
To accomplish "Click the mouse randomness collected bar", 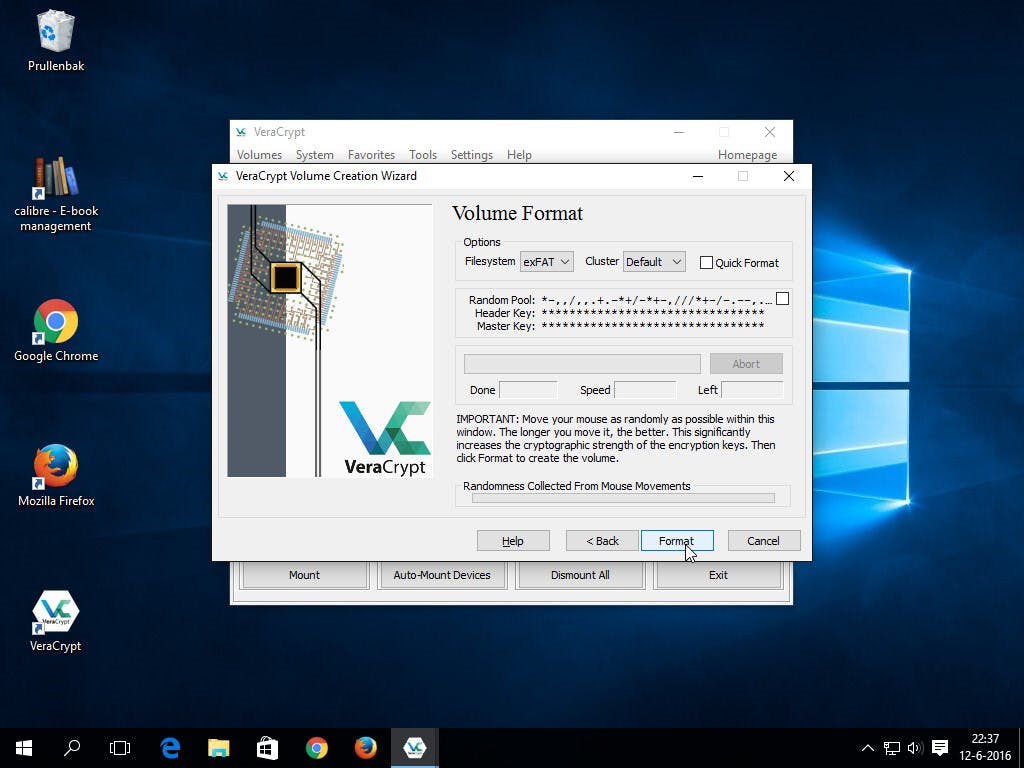I will point(624,498).
